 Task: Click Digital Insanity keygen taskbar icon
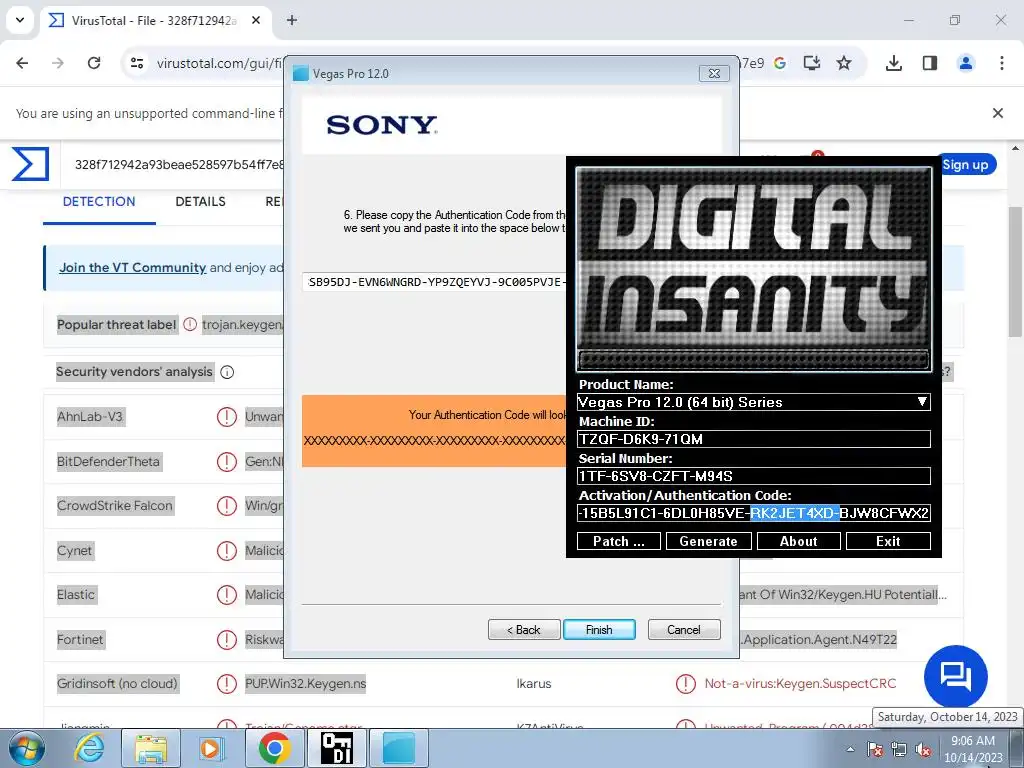pos(337,748)
